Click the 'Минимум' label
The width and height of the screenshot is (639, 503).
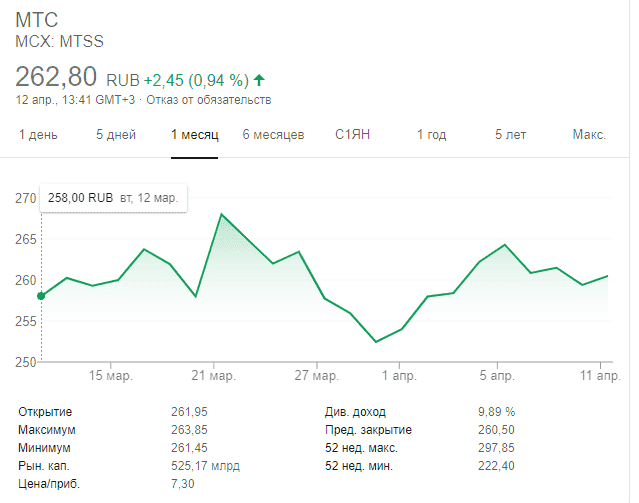(x=44, y=448)
